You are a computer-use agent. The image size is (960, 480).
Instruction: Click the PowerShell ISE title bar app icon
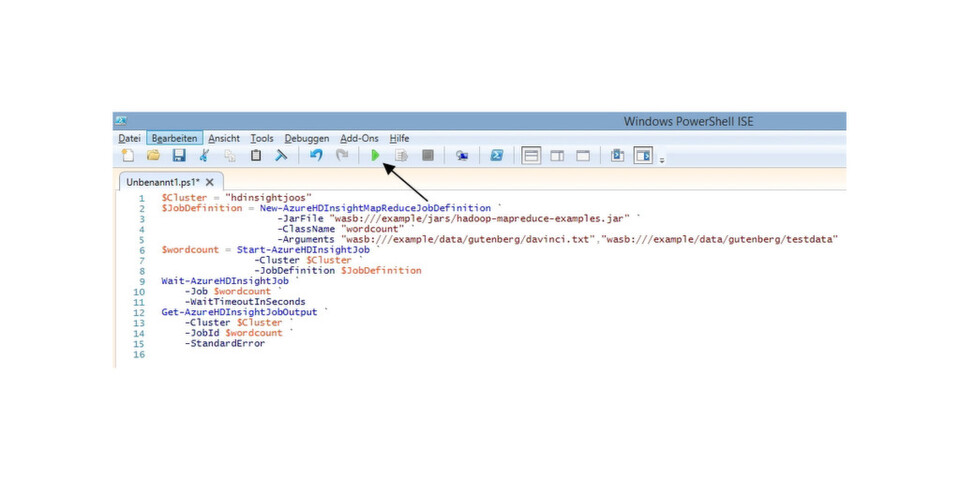[x=121, y=121]
